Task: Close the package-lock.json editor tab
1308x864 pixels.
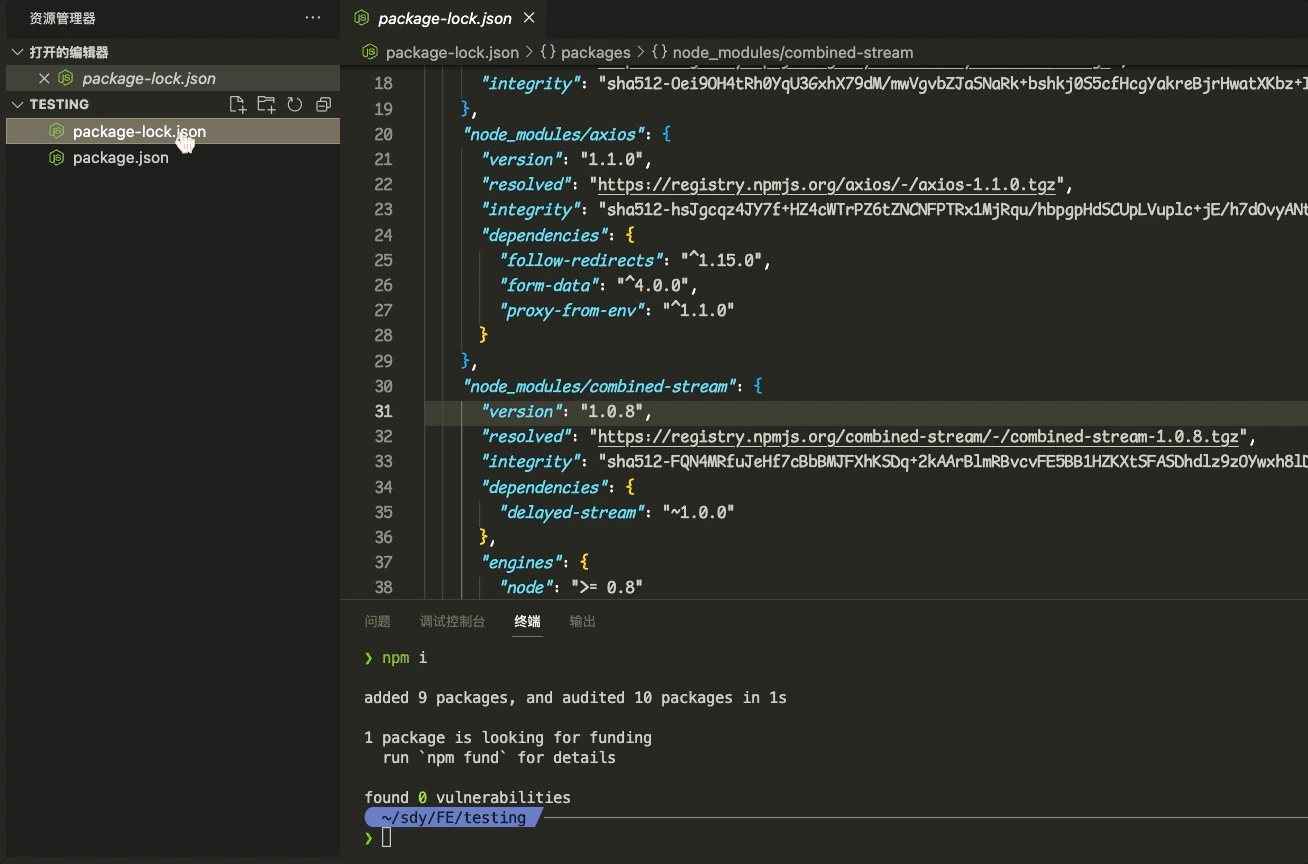Action: click(x=529, y=18)
